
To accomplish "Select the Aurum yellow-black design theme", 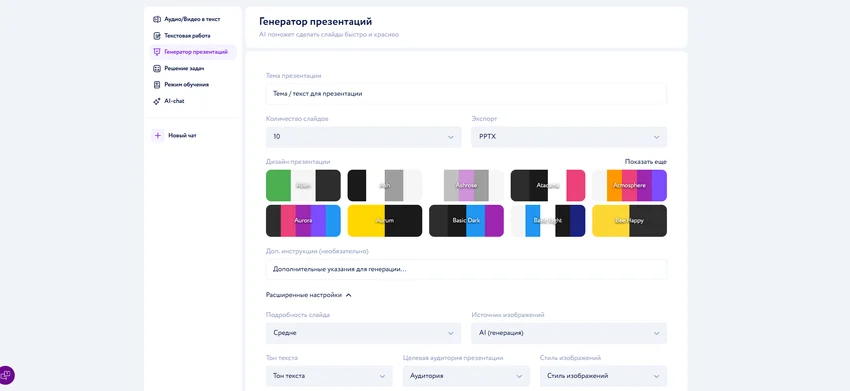I will [384, 221].
